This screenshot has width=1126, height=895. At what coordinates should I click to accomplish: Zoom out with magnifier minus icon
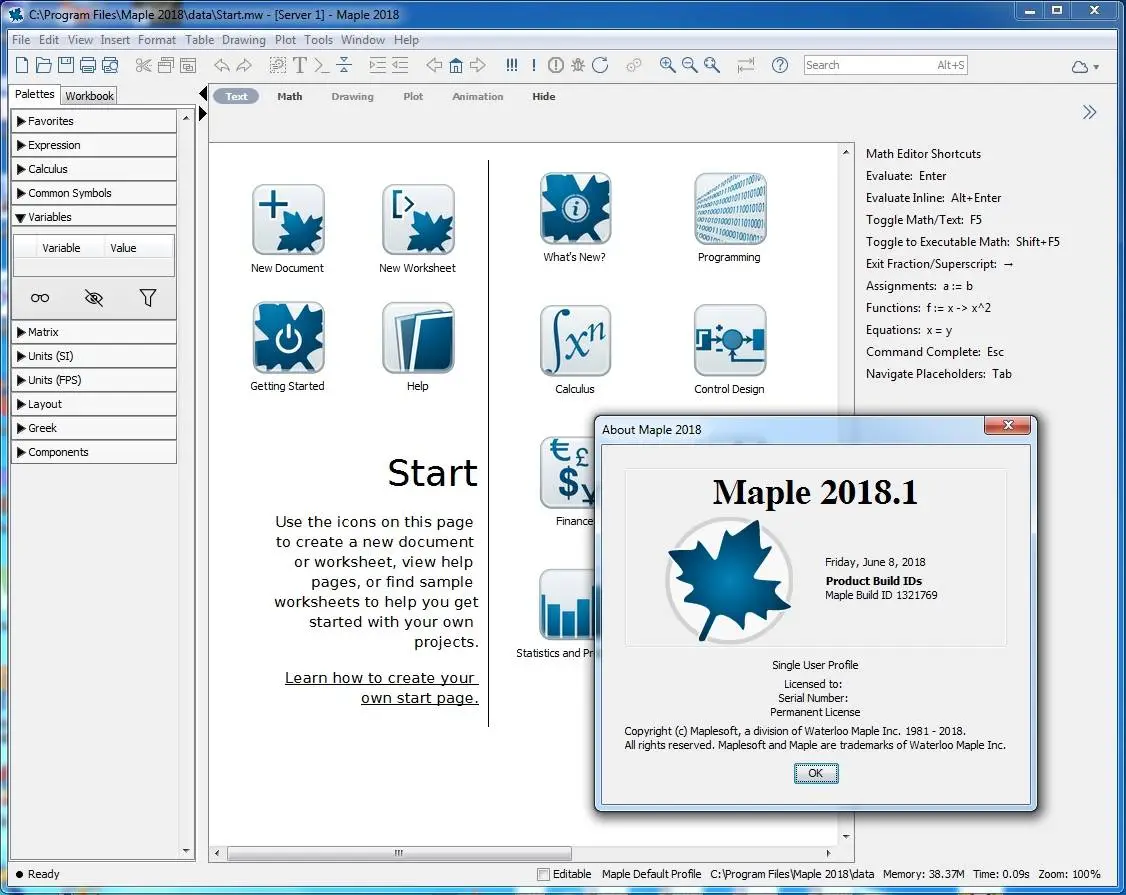pyautogui.click(x=690, y=65)
